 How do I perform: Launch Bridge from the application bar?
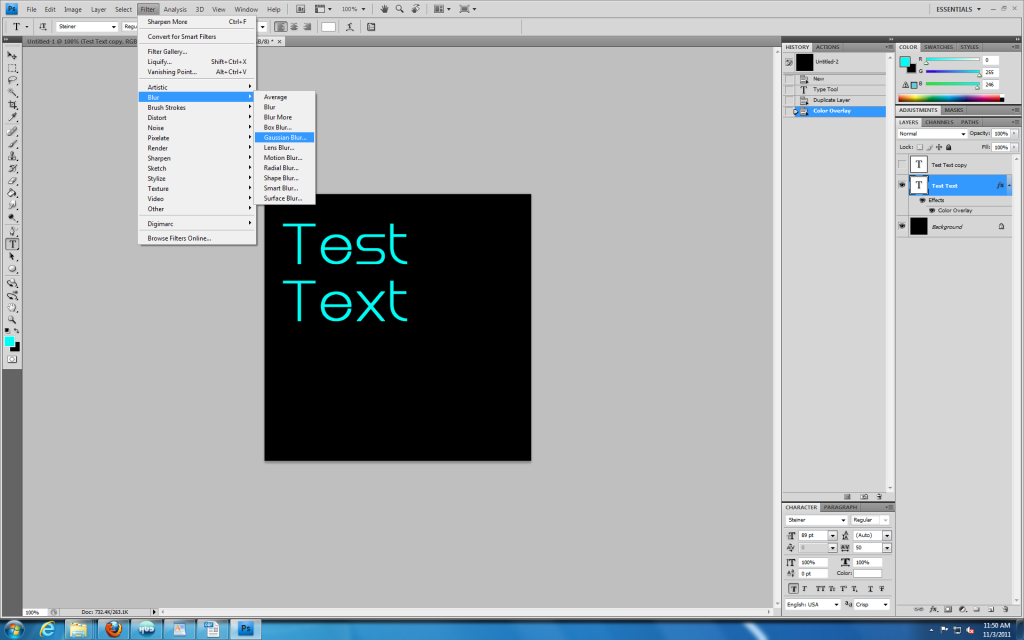tap(300, 9)
